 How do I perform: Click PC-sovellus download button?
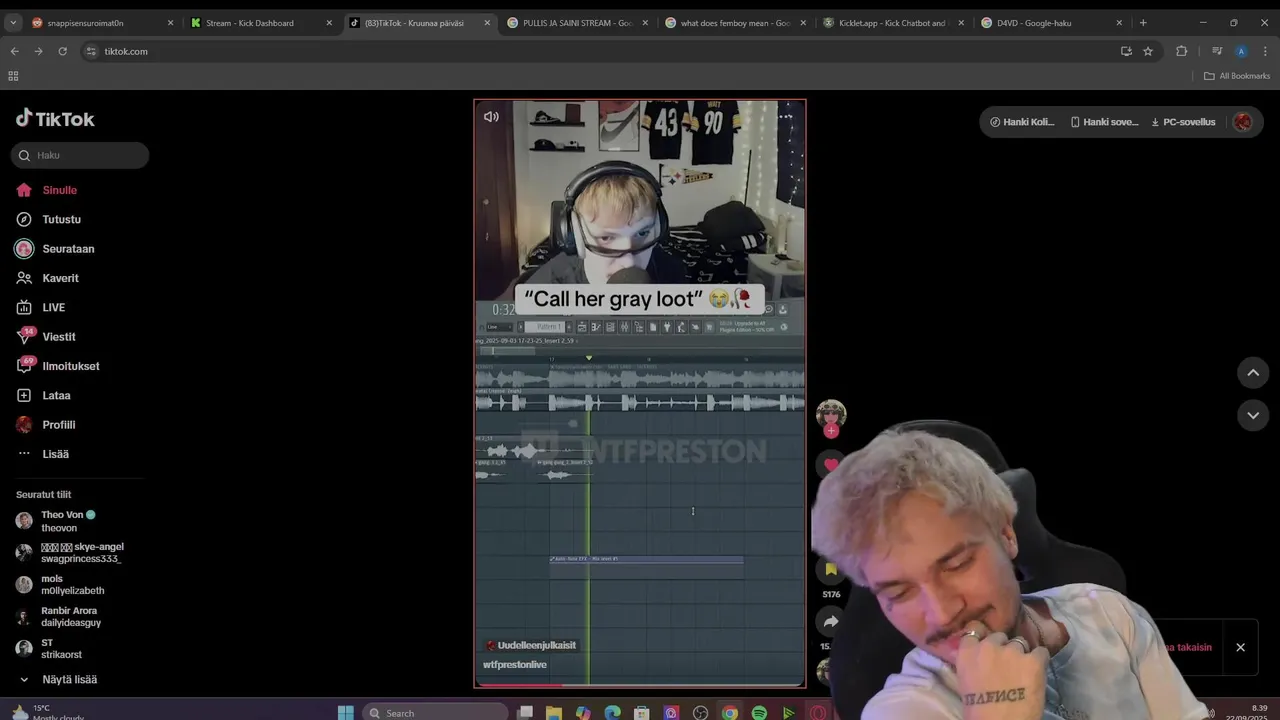[x=1184, y=122]
